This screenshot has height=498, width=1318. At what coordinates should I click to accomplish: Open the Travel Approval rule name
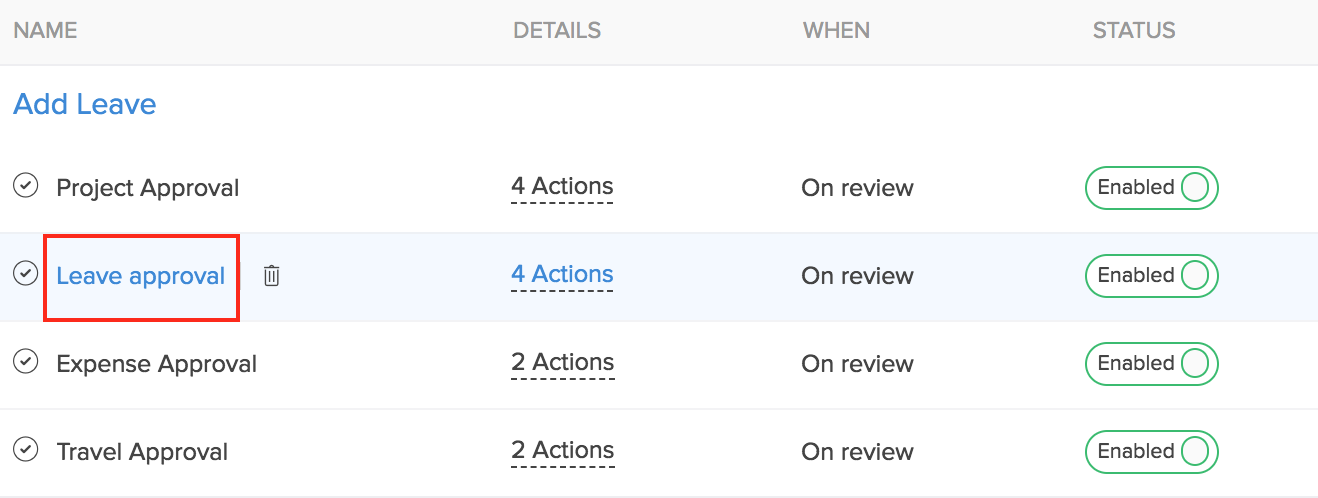point(142,452)
